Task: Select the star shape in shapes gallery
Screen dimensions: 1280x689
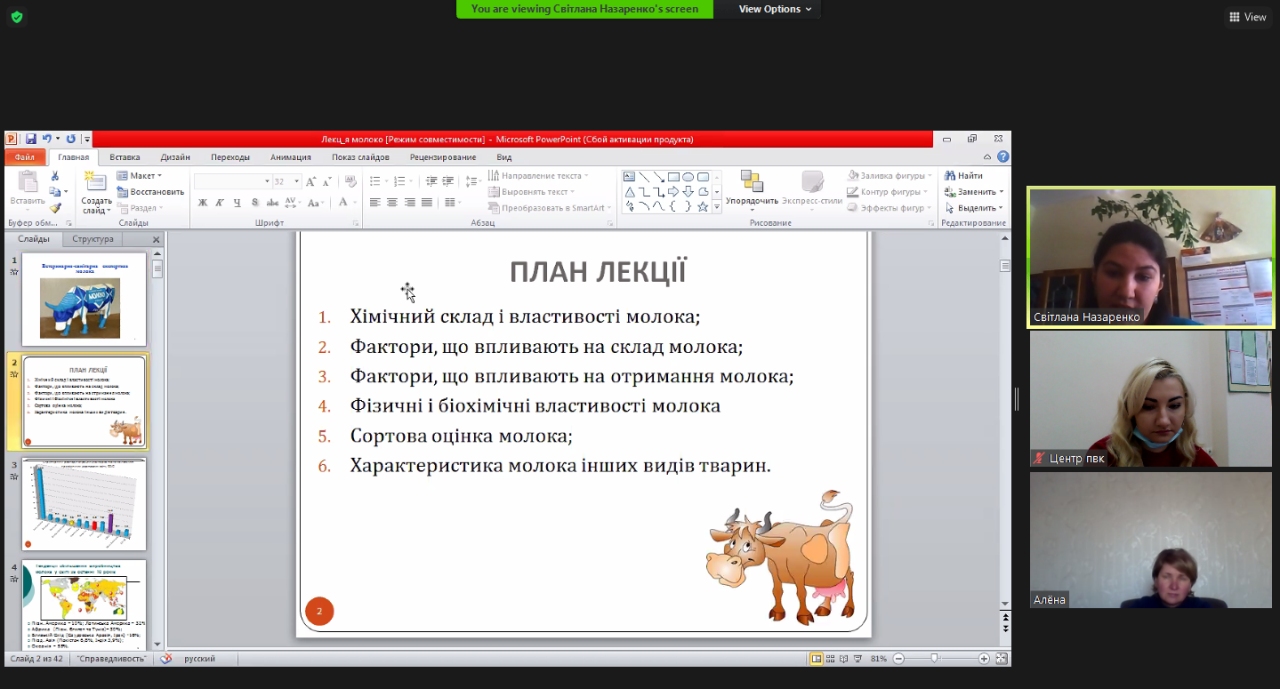Action: [x=703, y=207]
